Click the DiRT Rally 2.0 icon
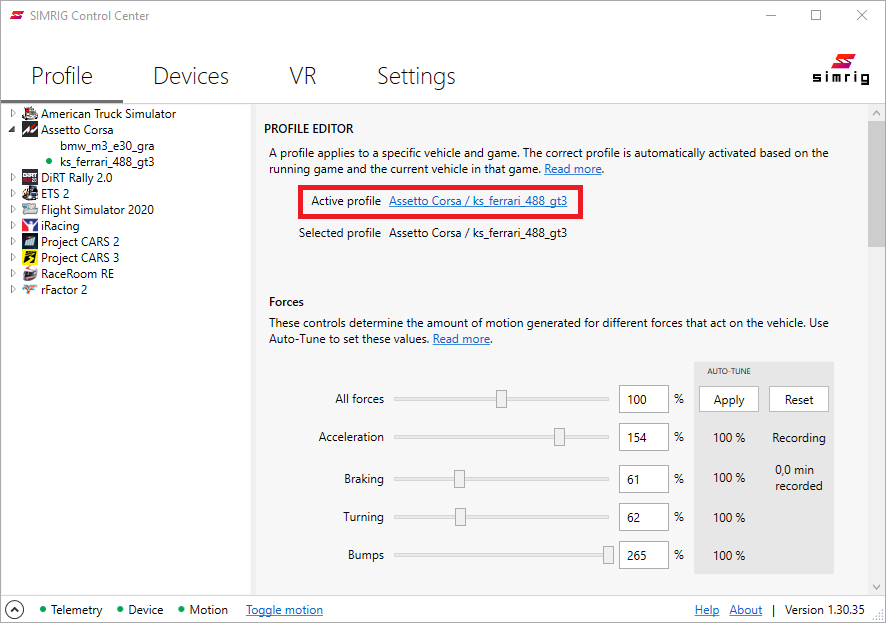 tap(30, 178)
